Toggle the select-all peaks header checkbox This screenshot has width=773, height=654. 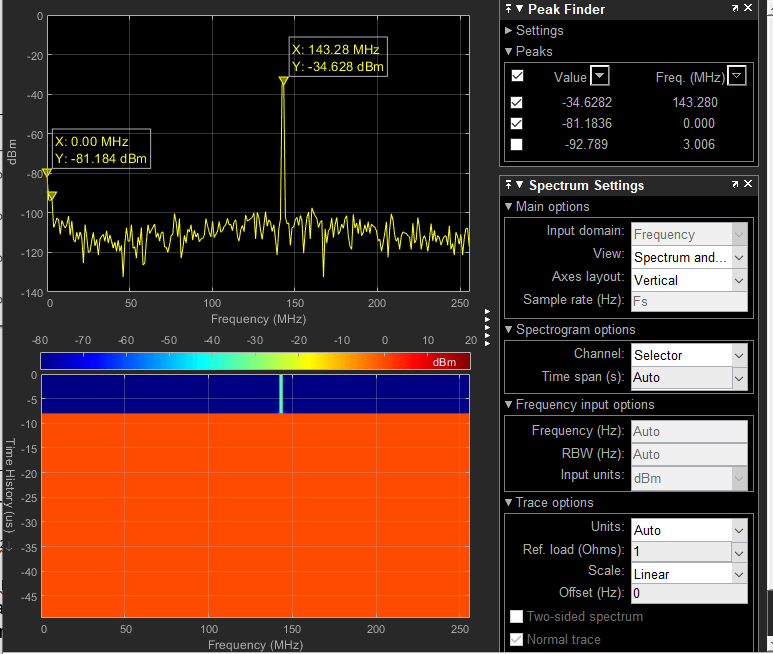517,76
